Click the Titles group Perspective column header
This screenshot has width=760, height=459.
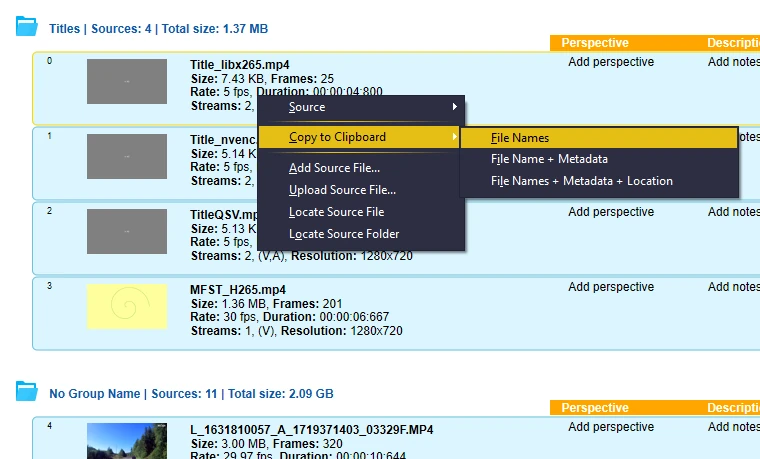(x=595, y=43)
